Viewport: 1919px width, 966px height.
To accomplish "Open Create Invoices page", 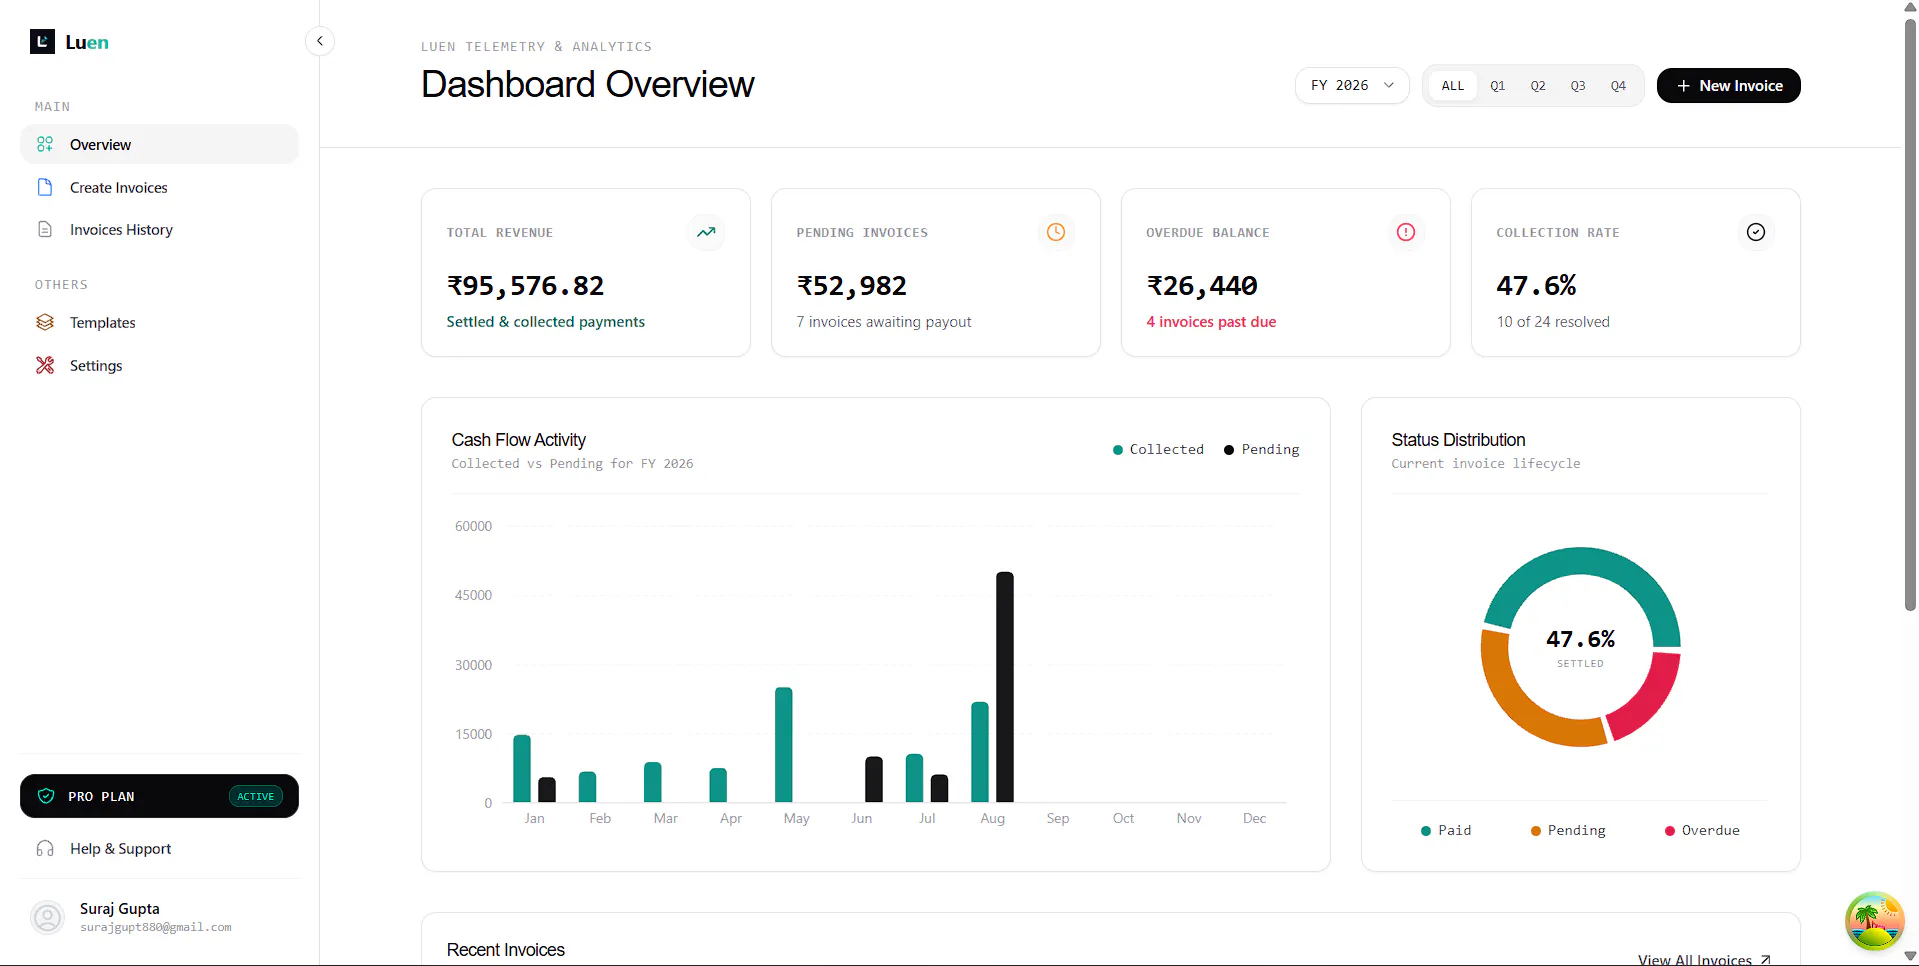I will pyautogui.click(x=160, y=187).
